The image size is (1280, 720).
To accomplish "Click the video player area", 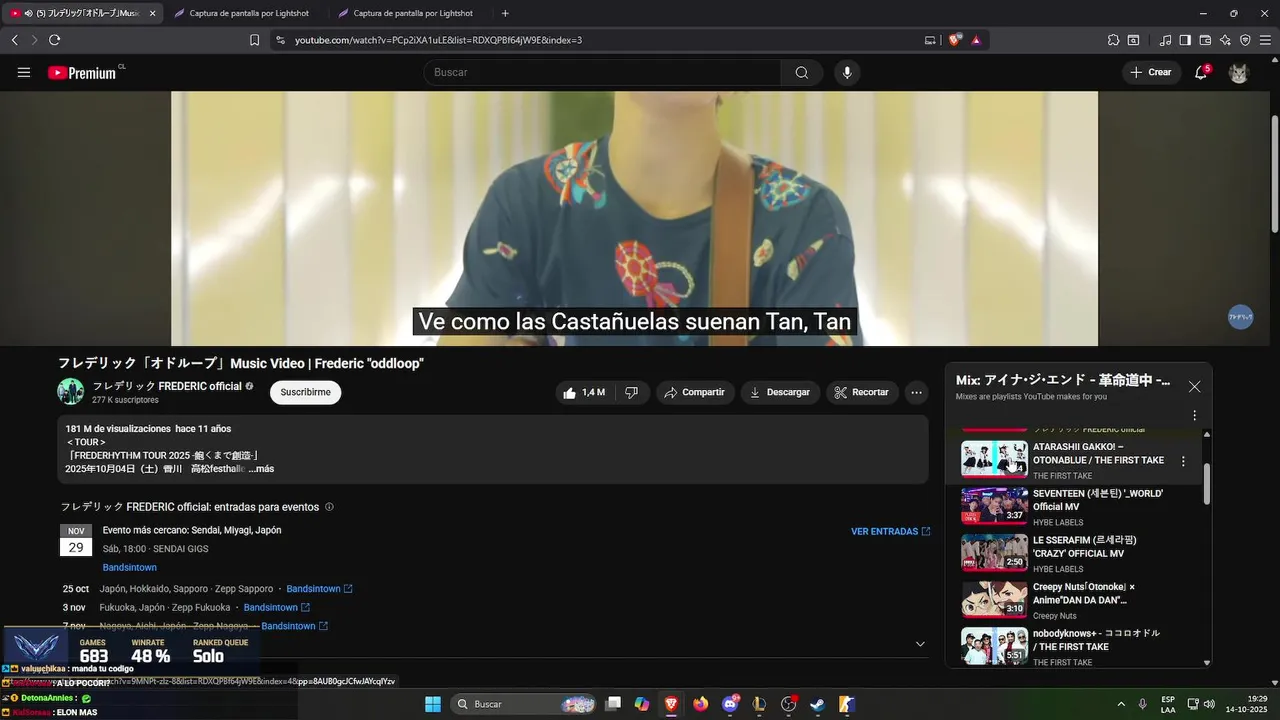I will point(634,218).
